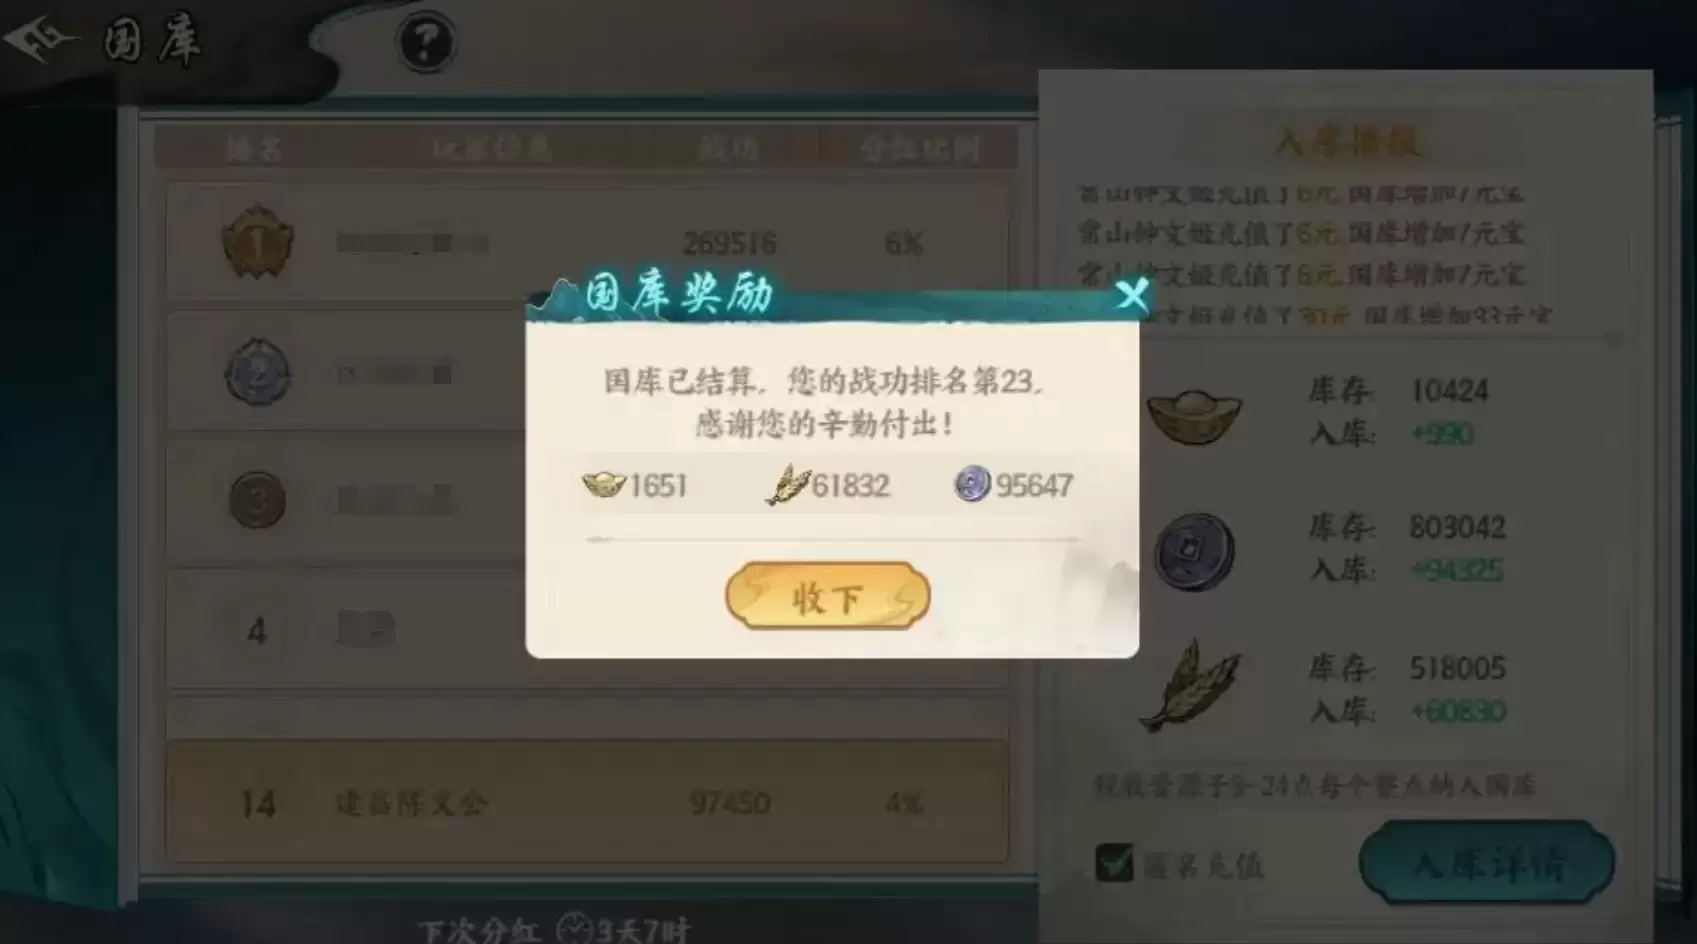Click the gold ingot reward icon showing 1651
The width and height of the screenshot is (1697, 944).
603,485
